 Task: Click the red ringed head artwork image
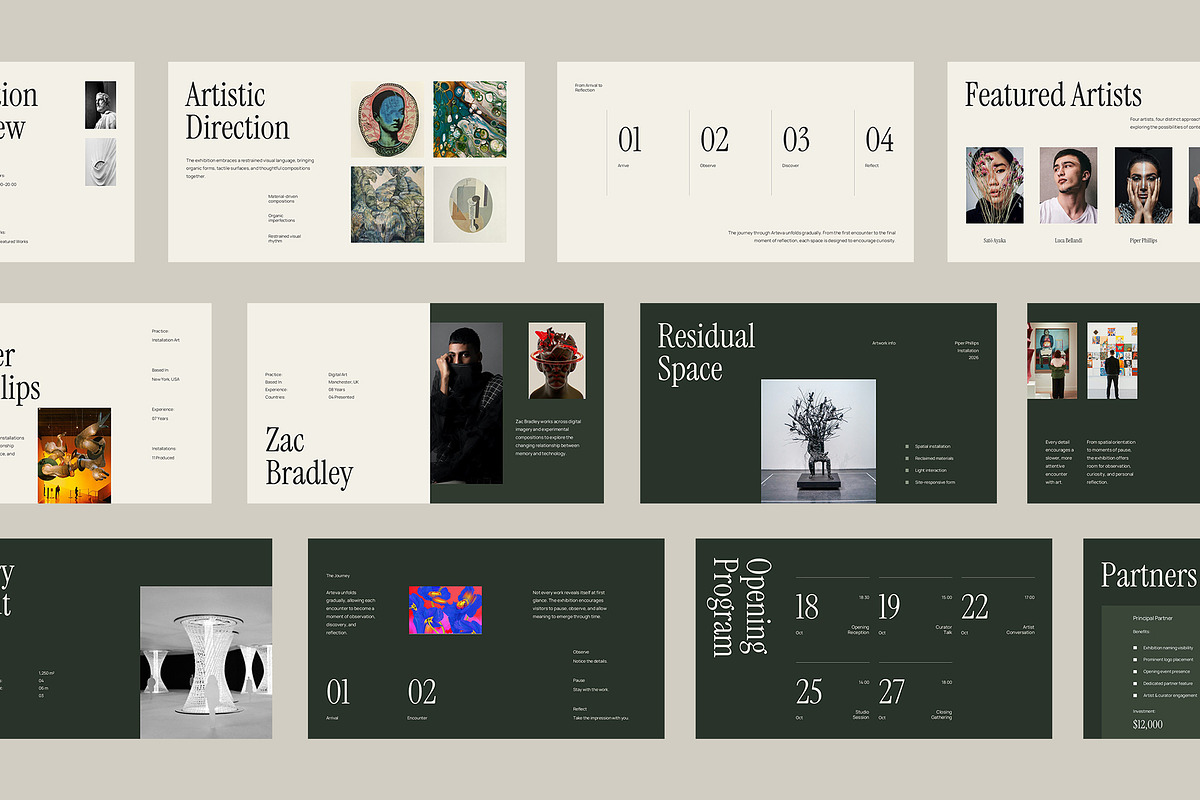coord(557,360)
